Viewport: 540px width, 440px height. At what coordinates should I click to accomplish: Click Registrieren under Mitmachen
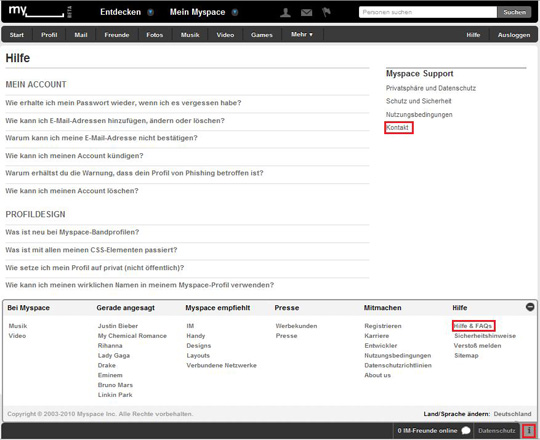pos(383,326)
